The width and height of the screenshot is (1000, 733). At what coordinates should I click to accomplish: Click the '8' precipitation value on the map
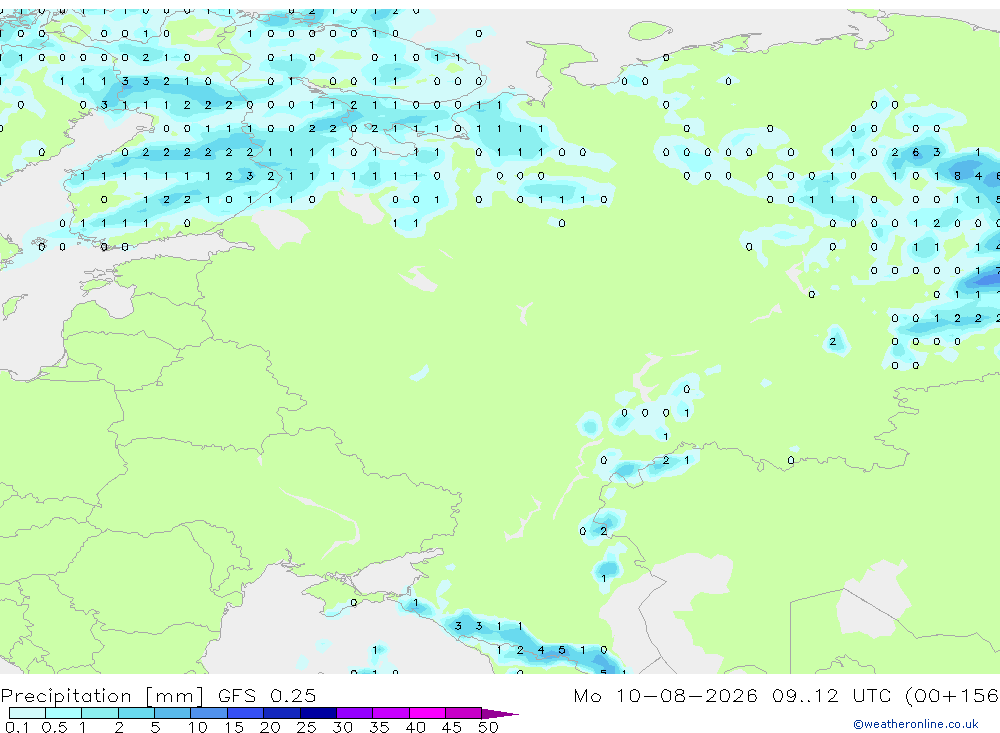(x=957, y=175)
